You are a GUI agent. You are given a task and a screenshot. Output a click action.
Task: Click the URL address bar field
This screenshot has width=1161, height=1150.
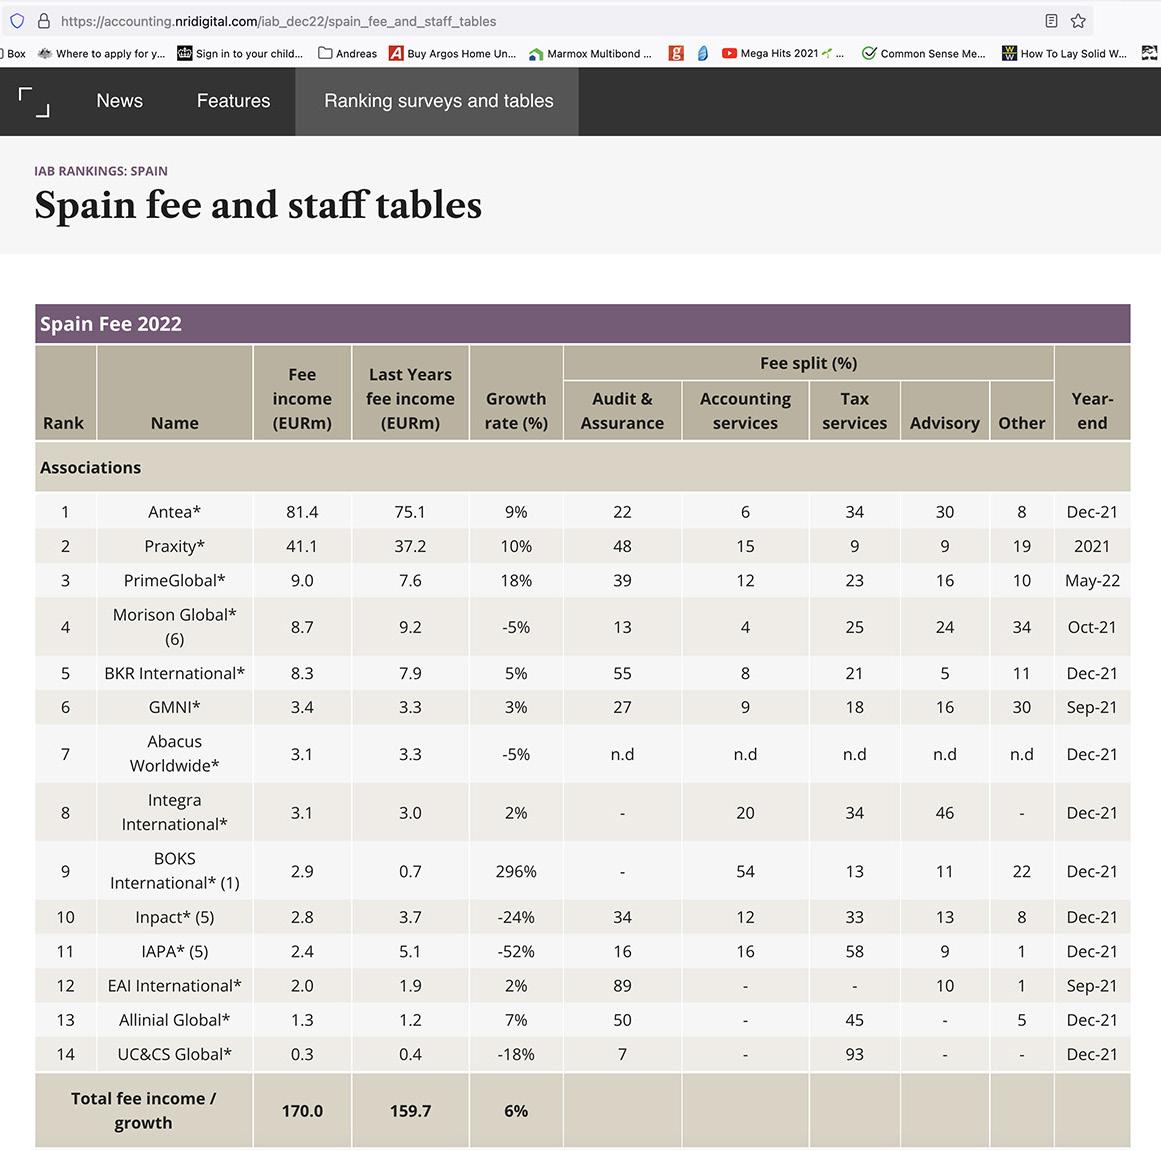click(x=548, y=21)
